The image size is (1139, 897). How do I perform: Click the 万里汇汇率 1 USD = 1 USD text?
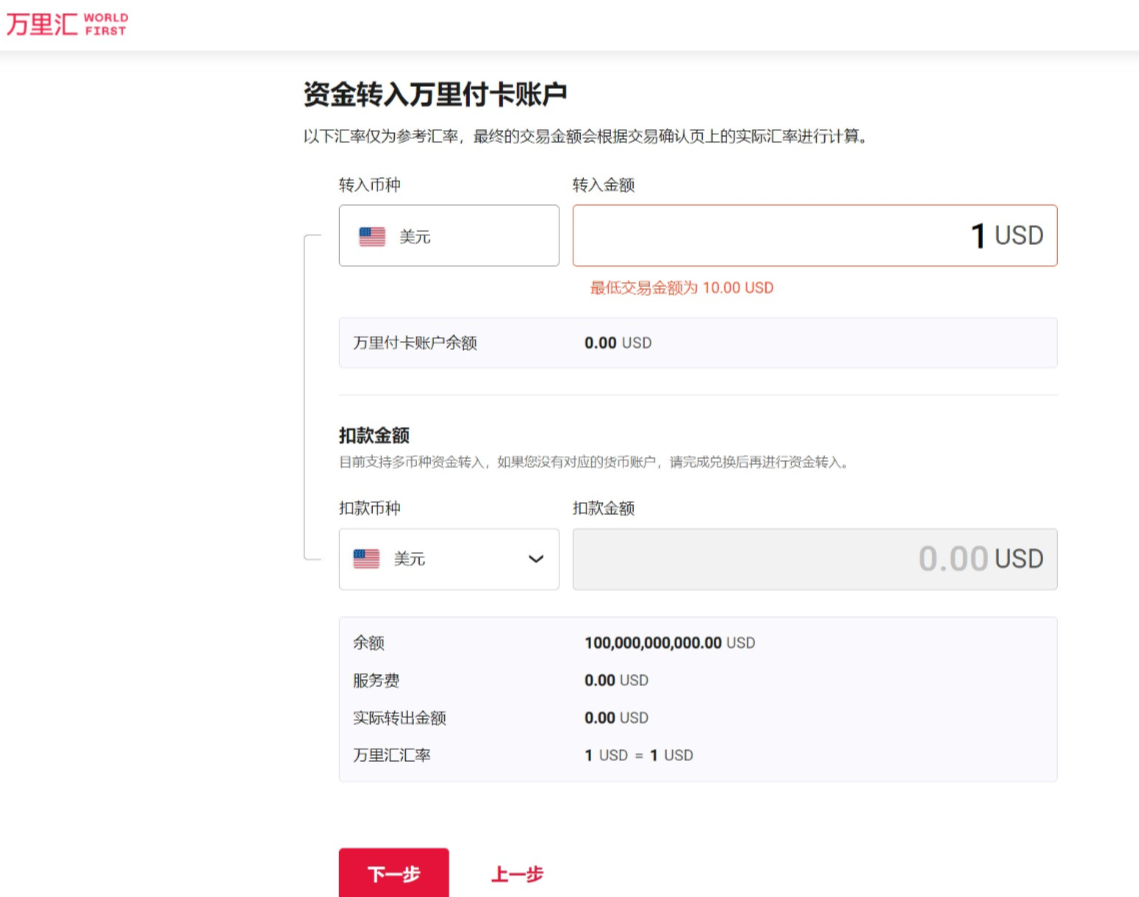(x=638, y=755)
